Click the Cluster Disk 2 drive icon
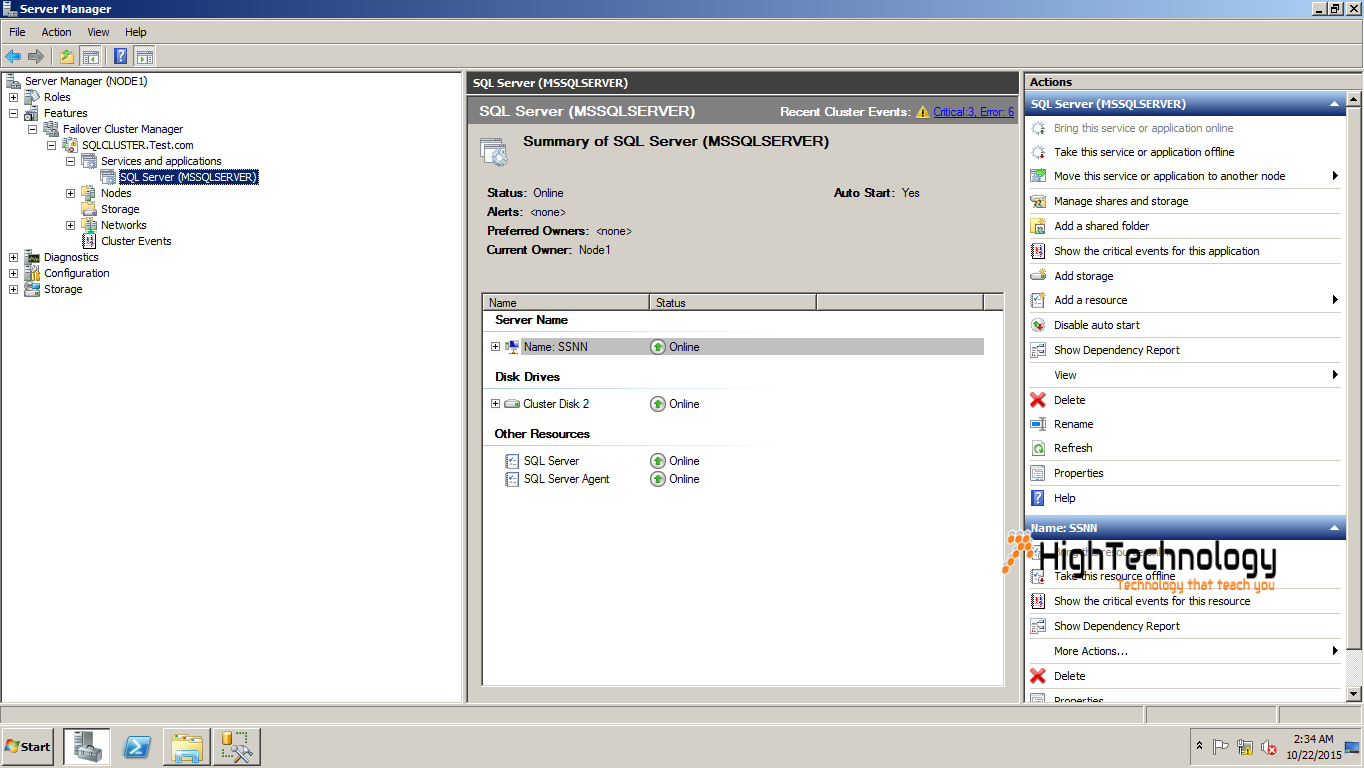This screenshot has height=768, width=1364. [x=512, y=404]
